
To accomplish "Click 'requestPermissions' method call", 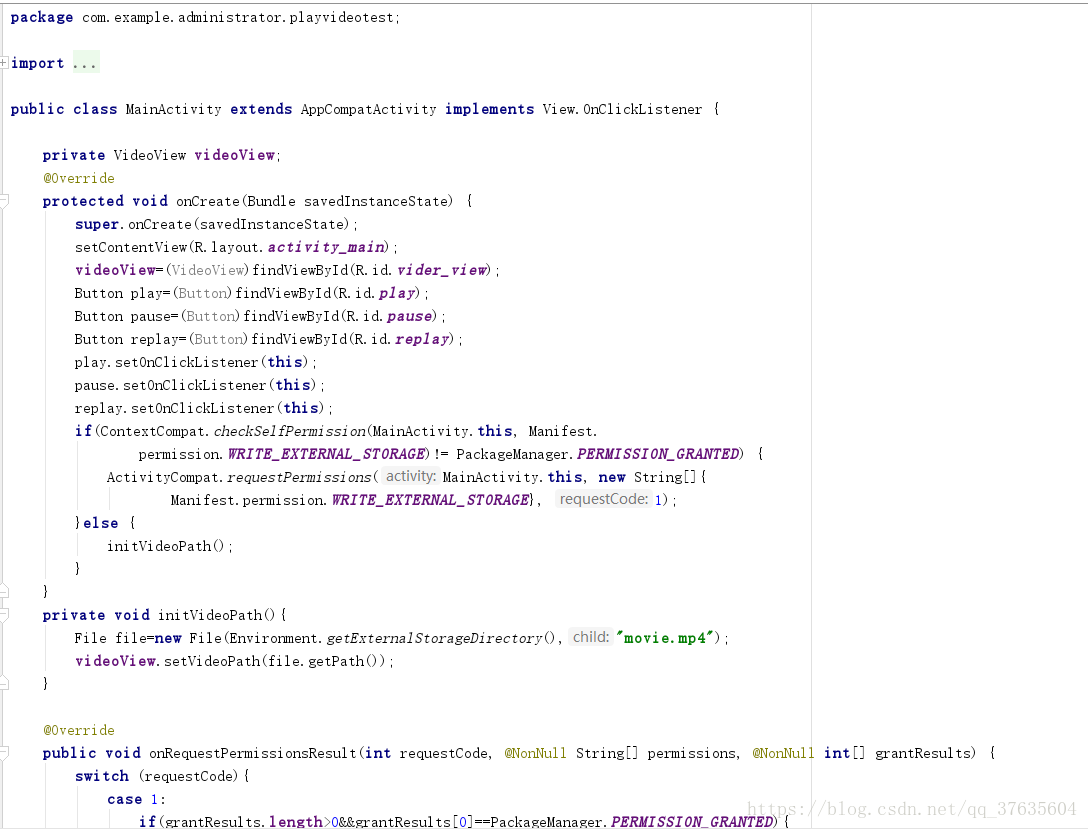I will (299, 477).
